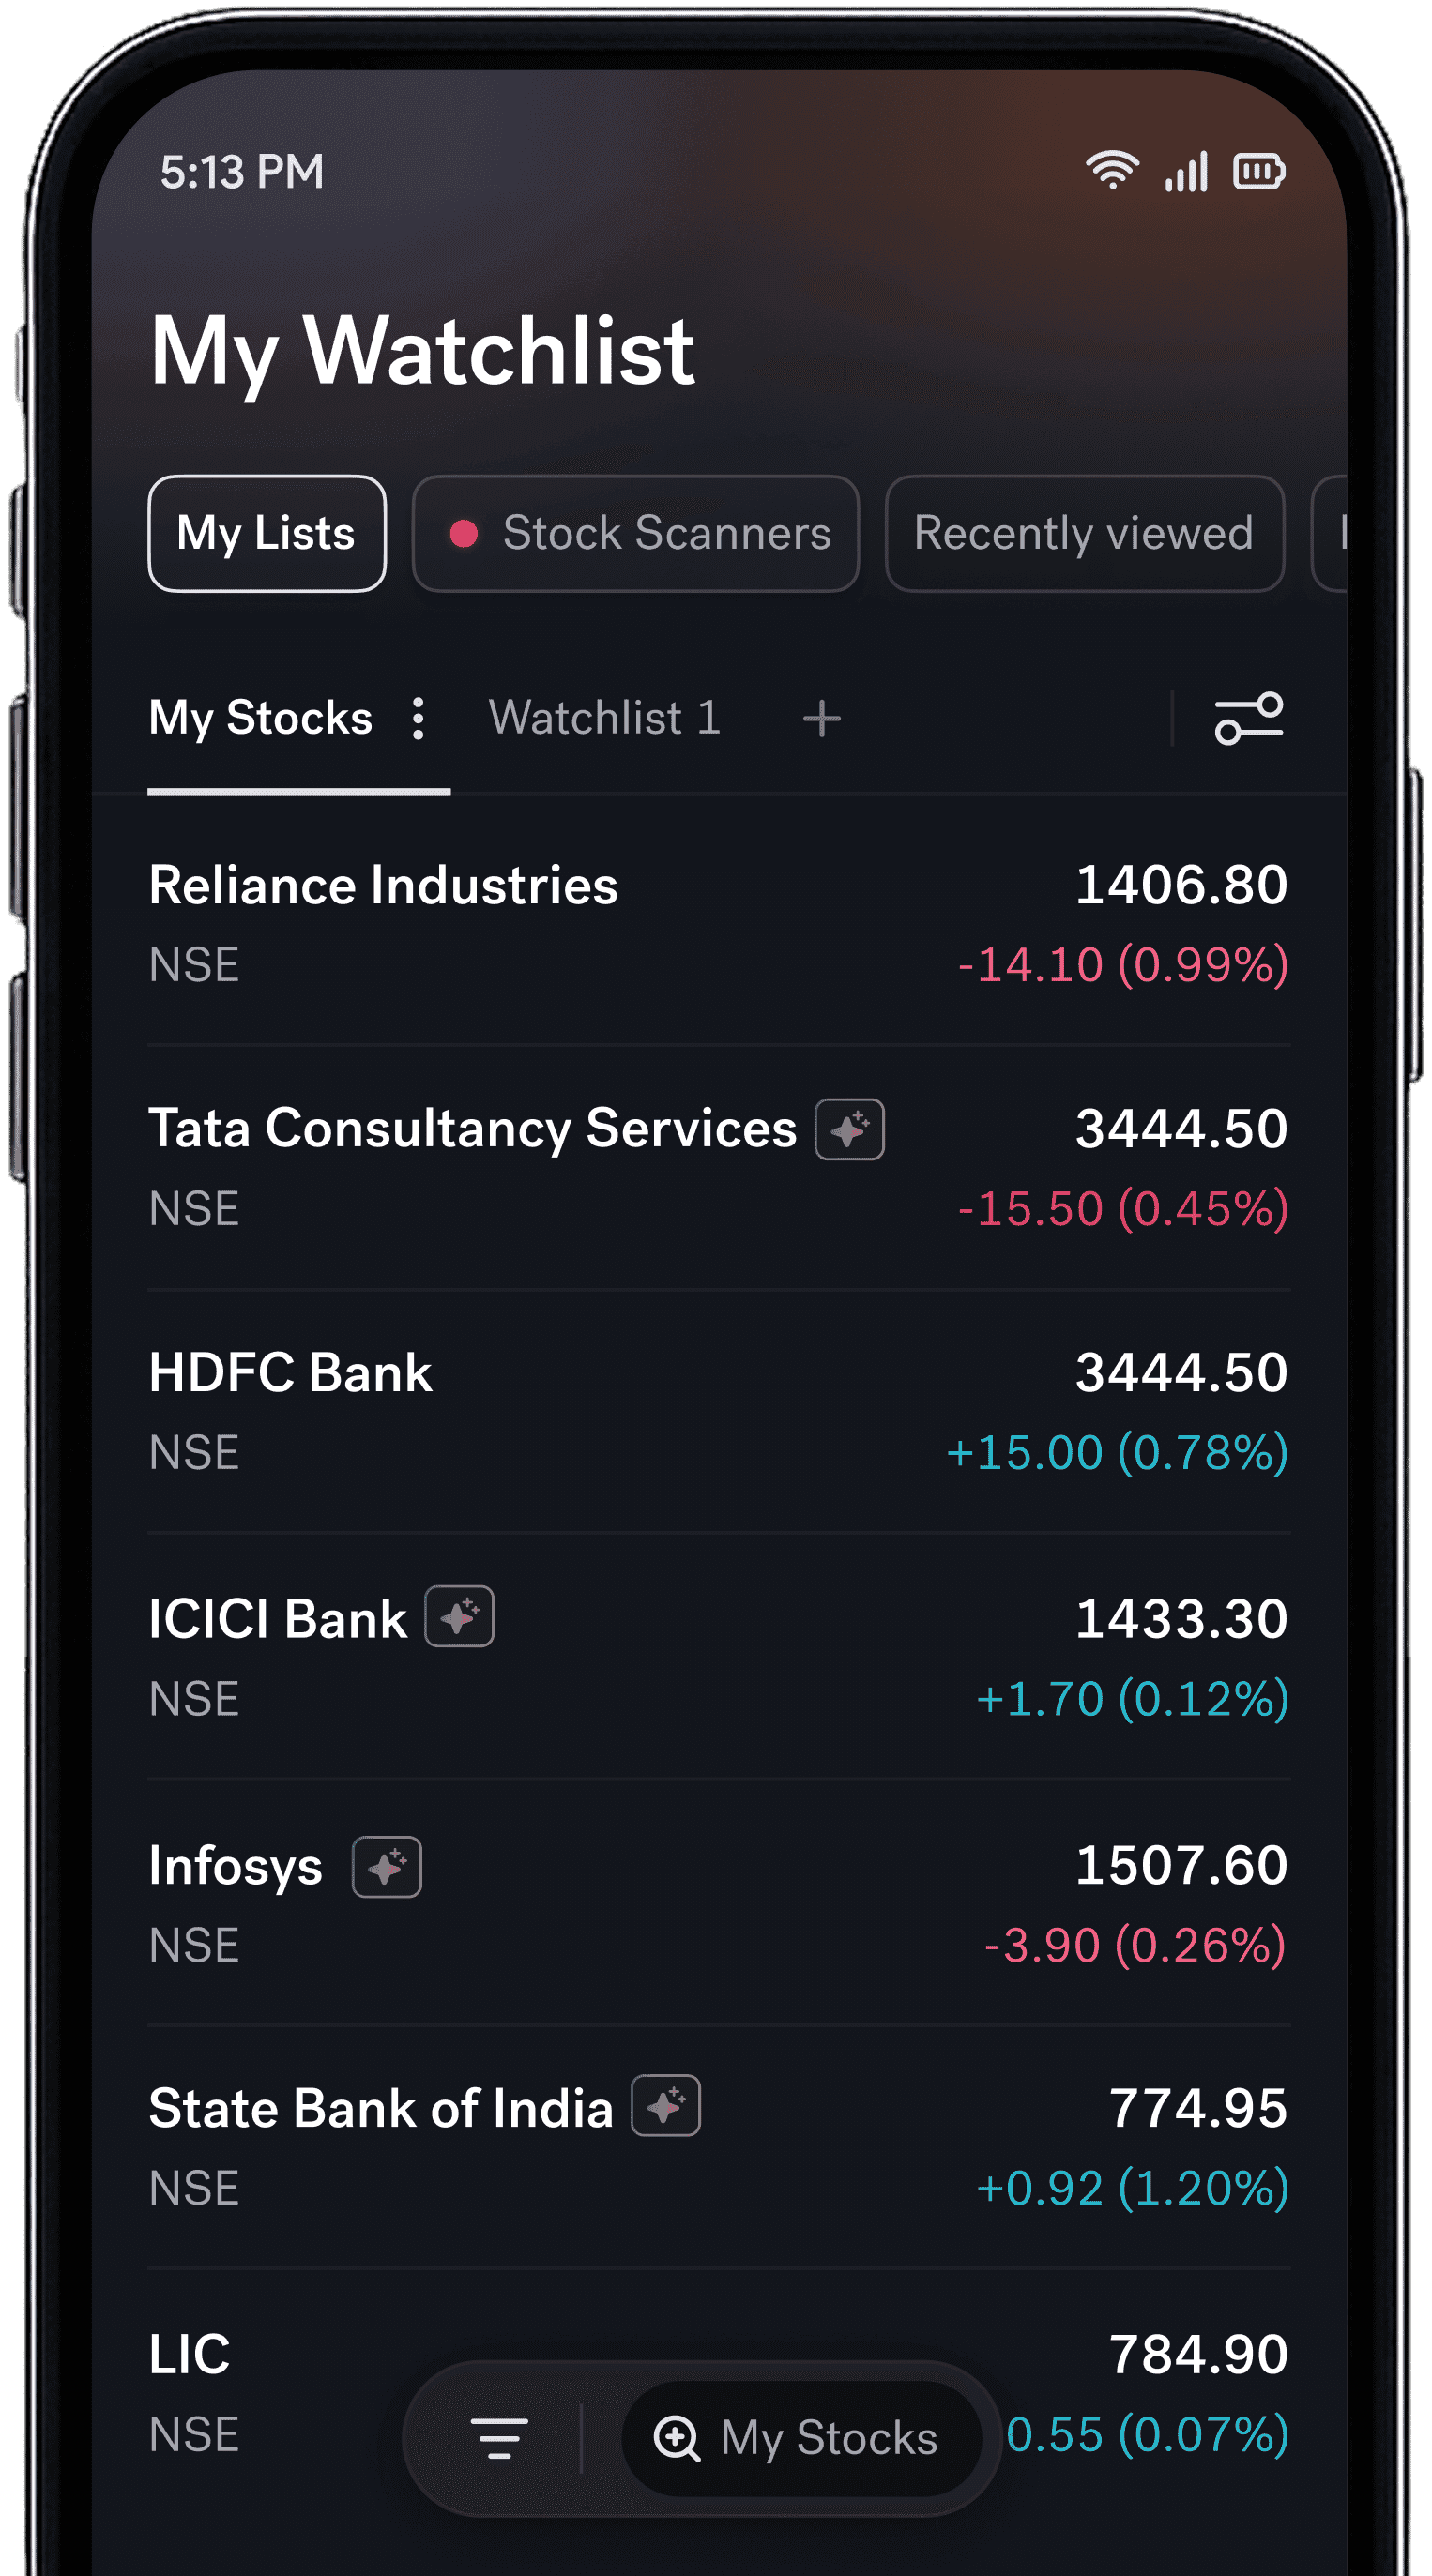The width and height of the screenshot is (1432, 2576).
Task: Tap the sparkle badge next to Tata Consultancy Services
Action: tap(849, 1129)
